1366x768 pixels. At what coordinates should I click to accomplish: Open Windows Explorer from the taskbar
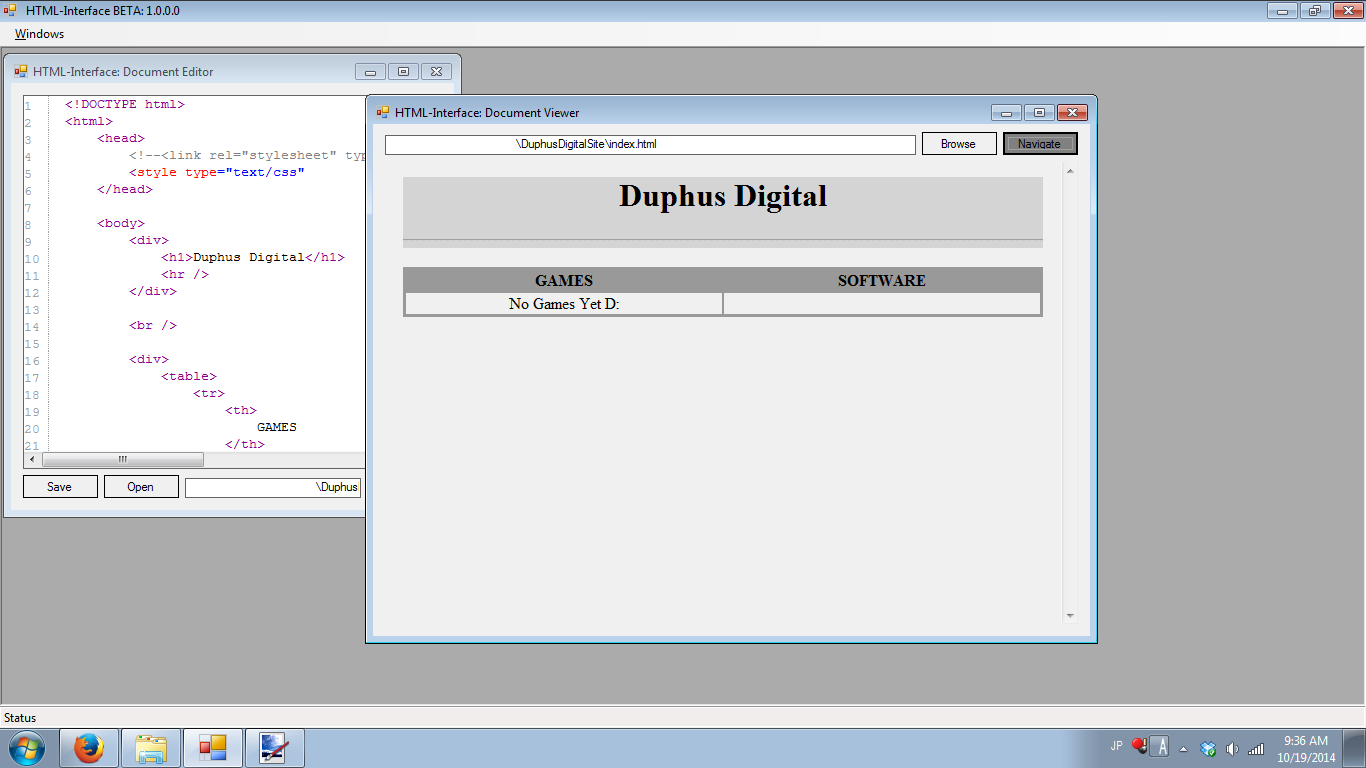click(x=150, y=747)
